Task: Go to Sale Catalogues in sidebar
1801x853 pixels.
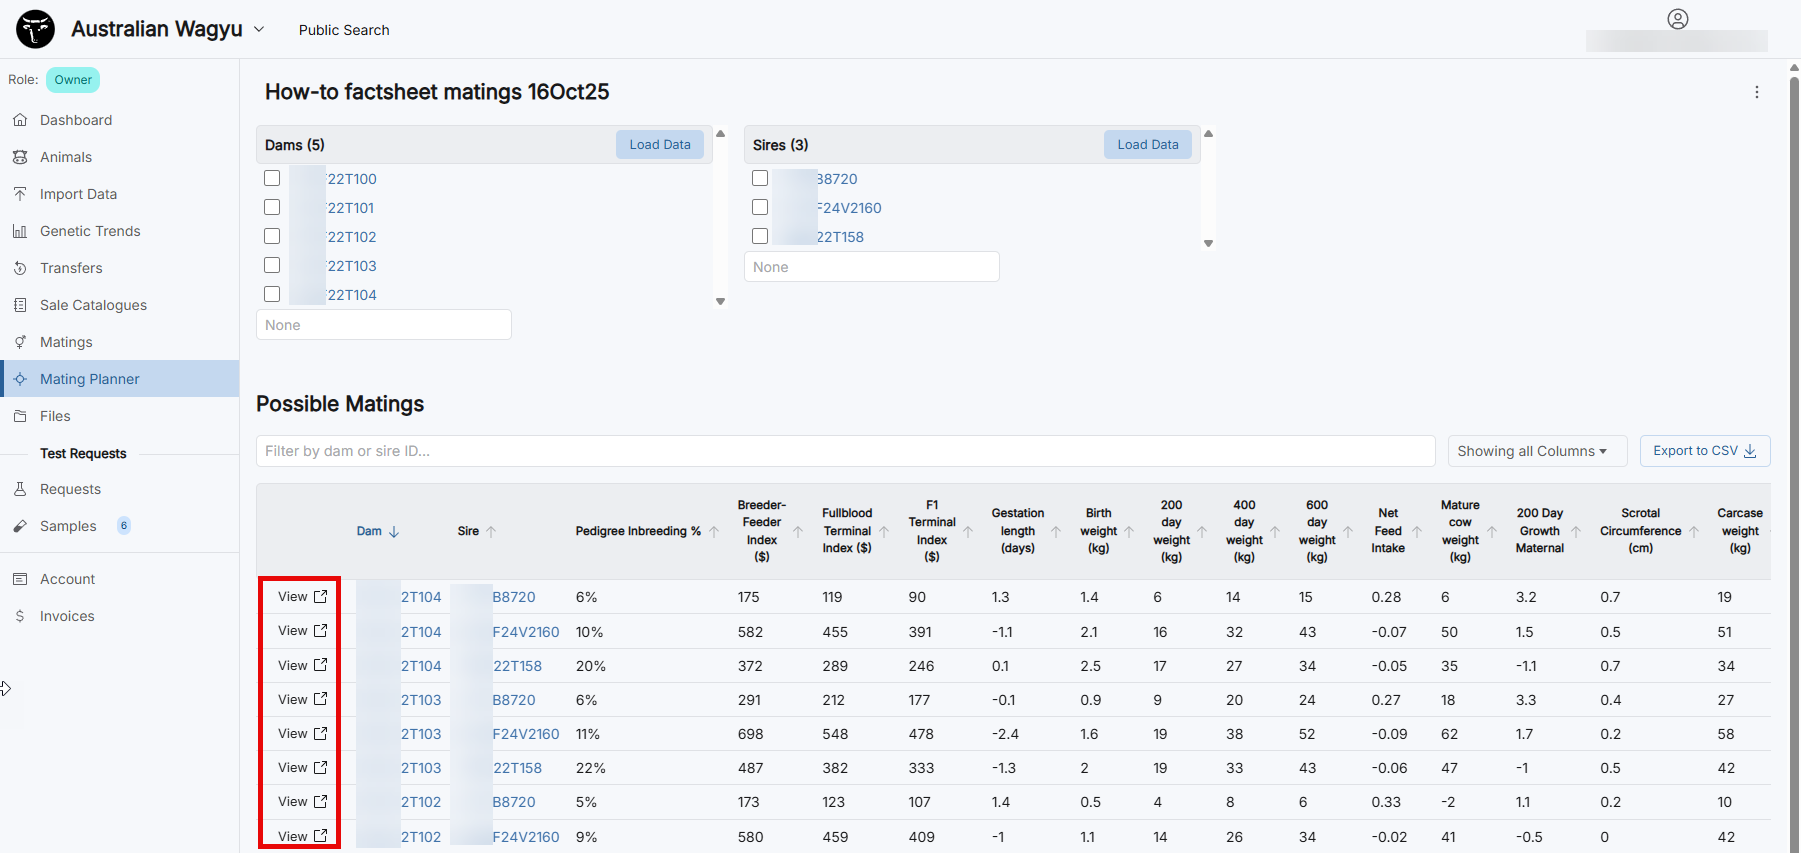Action: [x=93, y=305]
